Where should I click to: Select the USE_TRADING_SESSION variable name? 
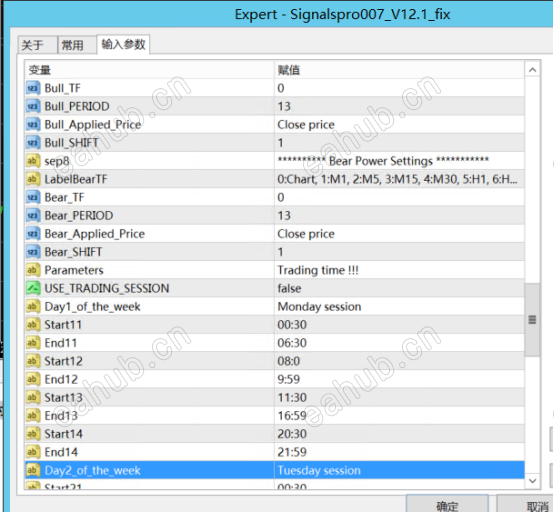coord(107,288)
